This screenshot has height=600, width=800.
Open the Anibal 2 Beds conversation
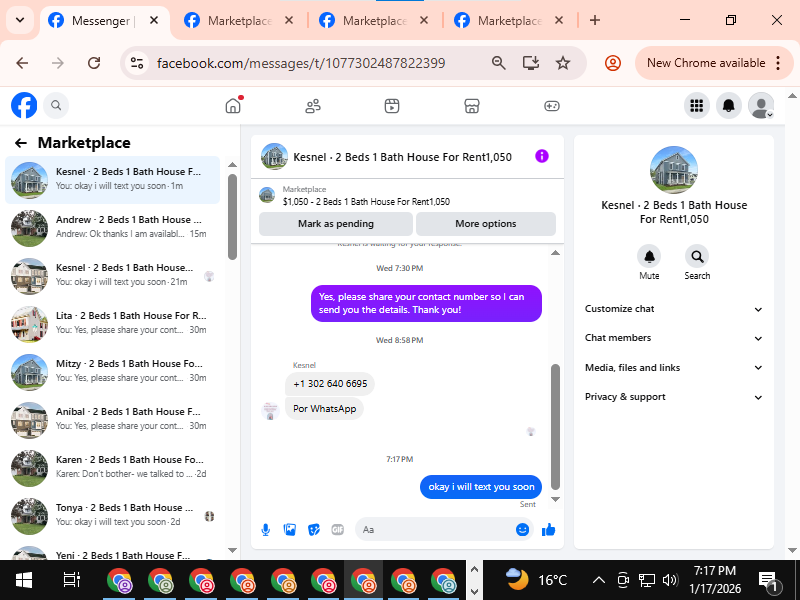[x=112, y=419]
